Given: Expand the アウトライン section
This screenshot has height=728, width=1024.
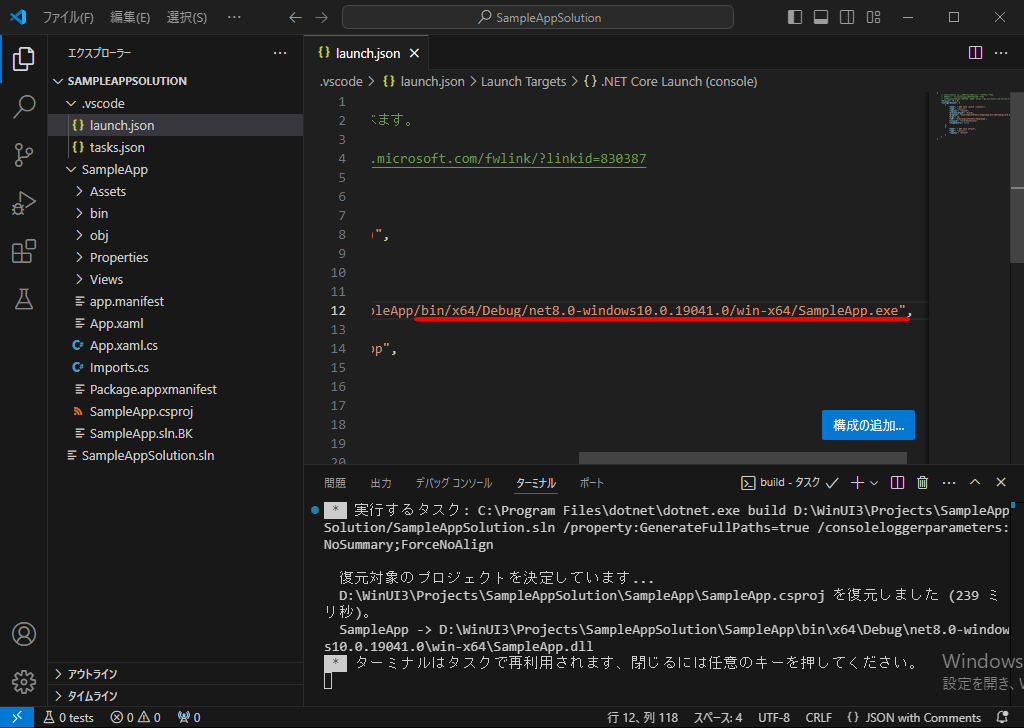Looking at the screenshot, I should 175,674.
